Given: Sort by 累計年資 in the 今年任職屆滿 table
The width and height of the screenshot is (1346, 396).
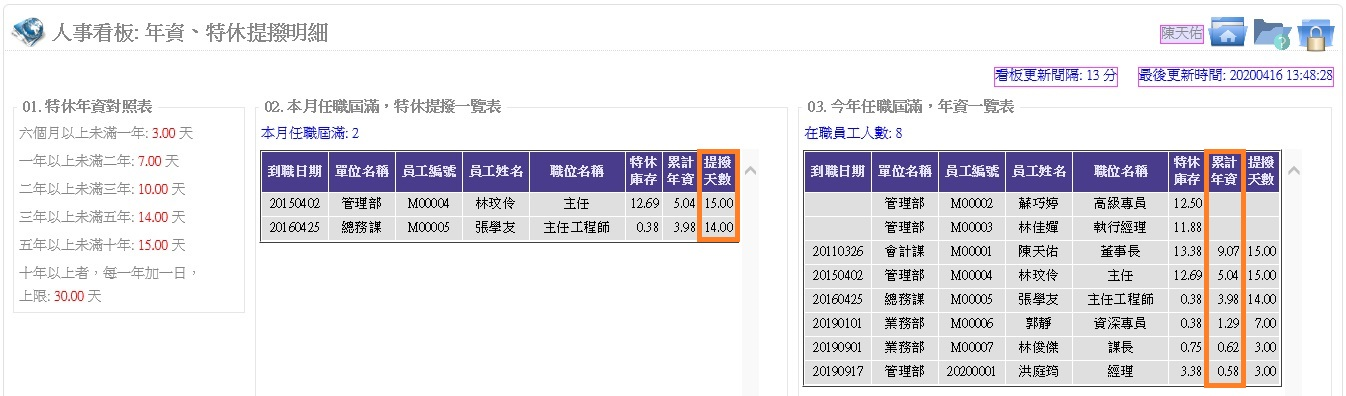Looking at the screenshot, I should (x=1225, y=171).
